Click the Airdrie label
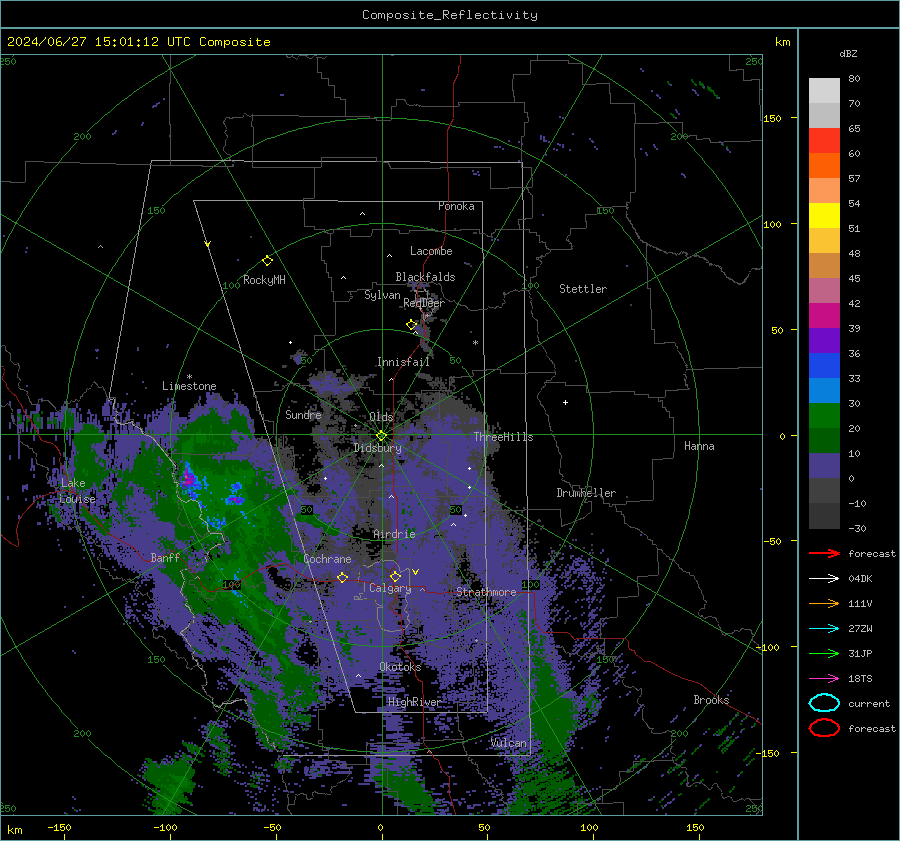Image resolution: width=900 pixels, height=841 pixels. pos(394,534)
